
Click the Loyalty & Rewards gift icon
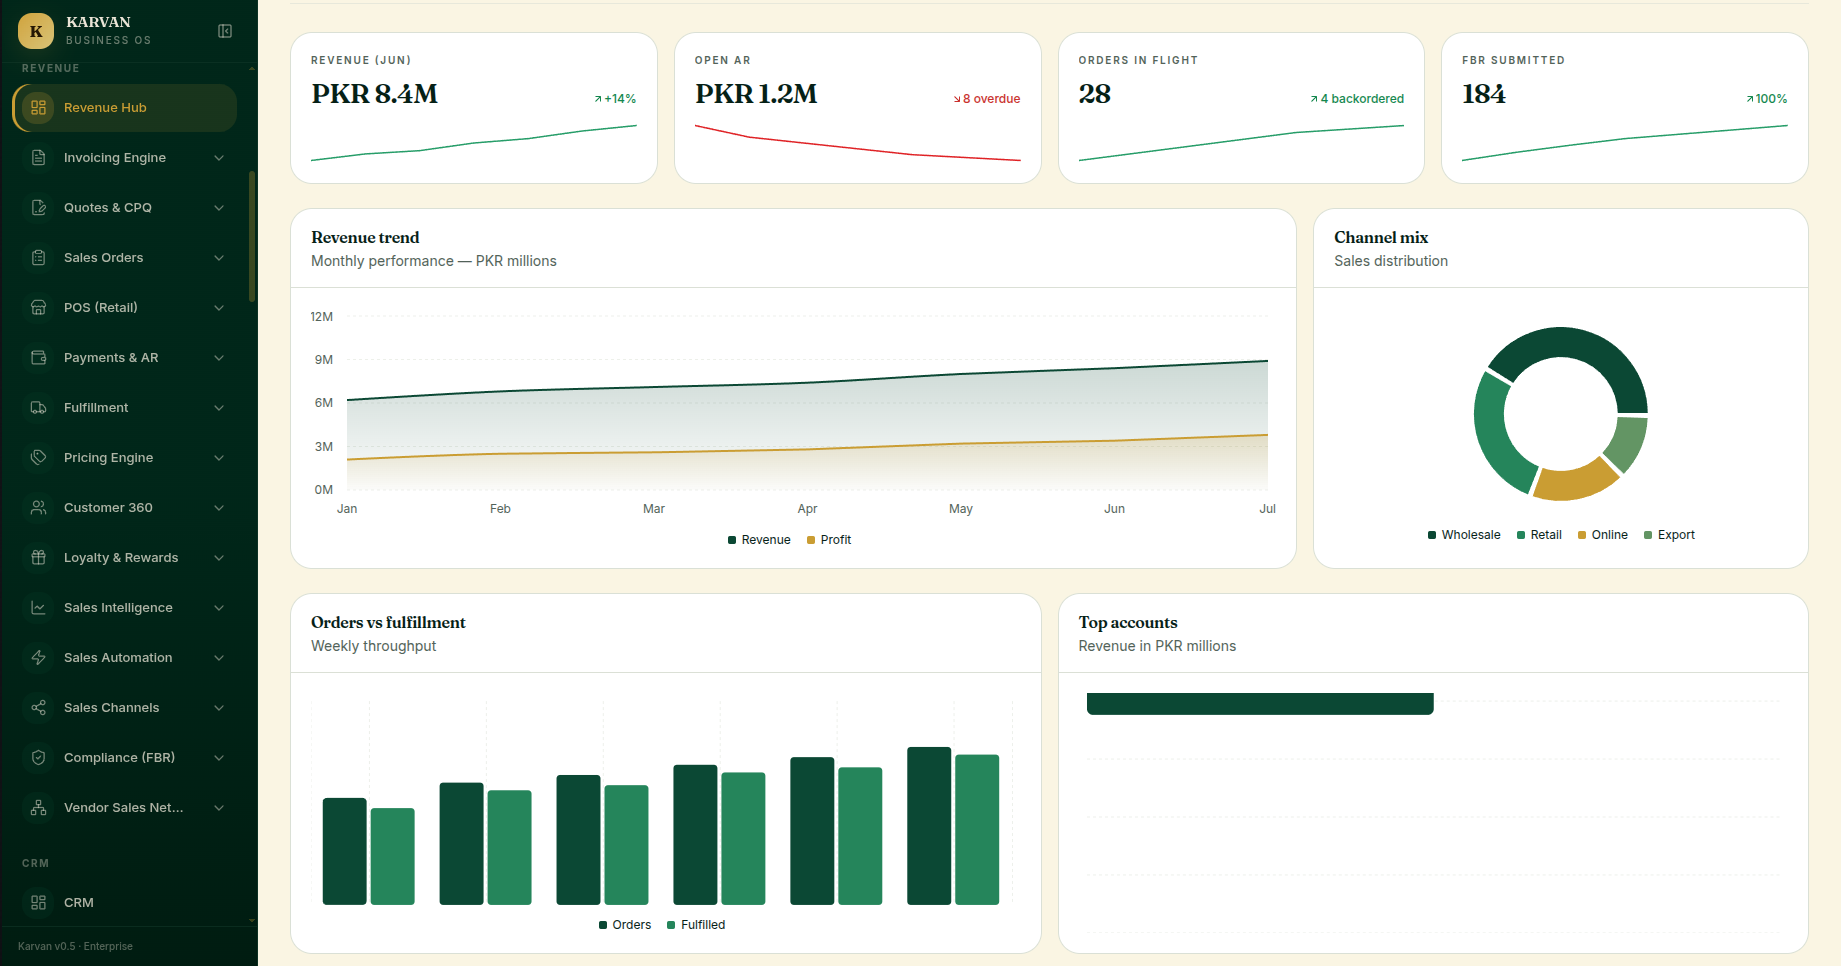(x=39, y=557)
